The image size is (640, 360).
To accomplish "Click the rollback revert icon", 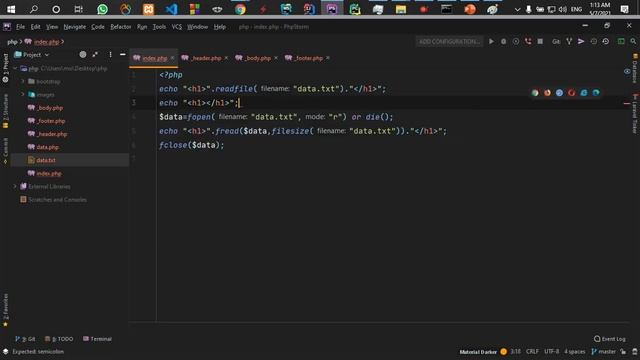I will click(606, 42).
